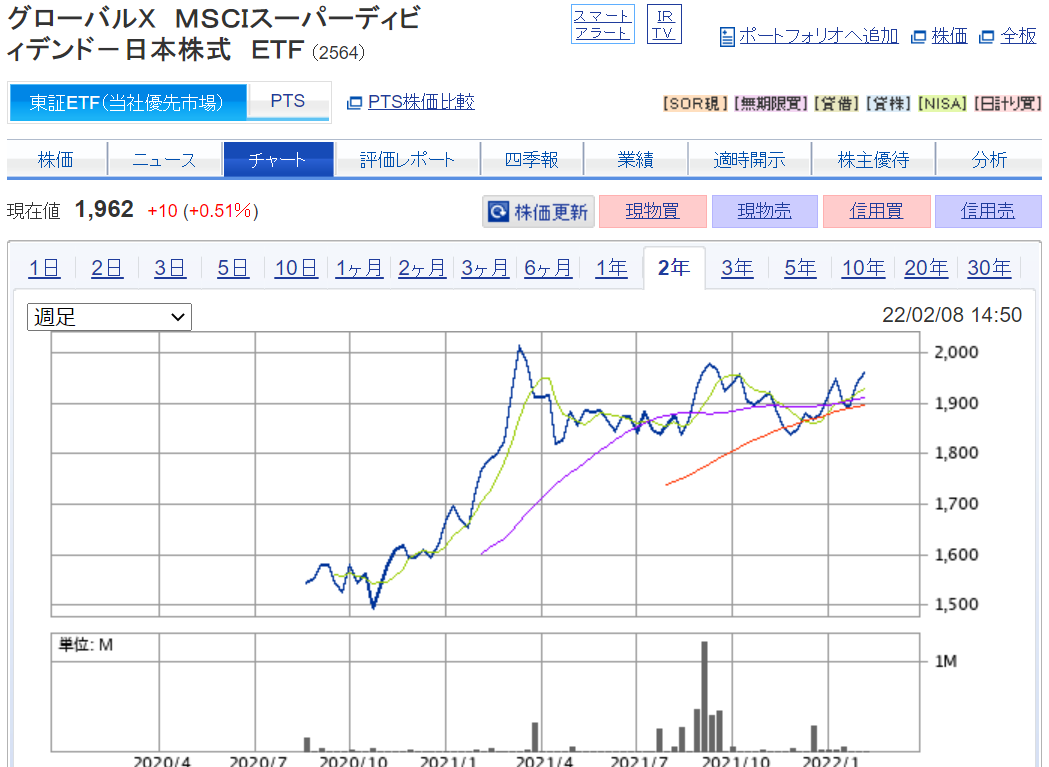Set chart period to 10日
This screenshot has height=767, width=1049.
pyautogui.click(x=296, y=268)
